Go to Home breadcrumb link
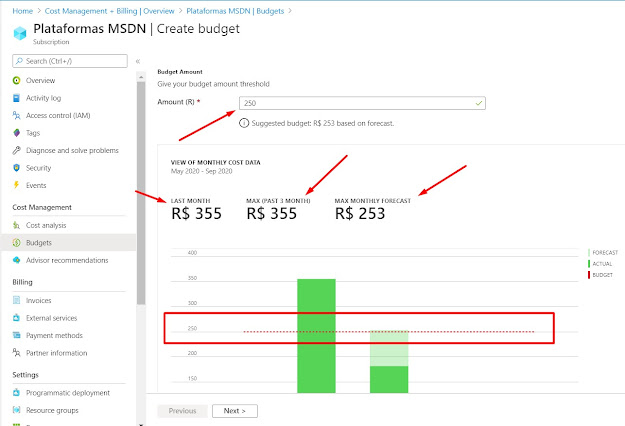The width and height of the screenshot is (625, 426). tap(22, 11)
